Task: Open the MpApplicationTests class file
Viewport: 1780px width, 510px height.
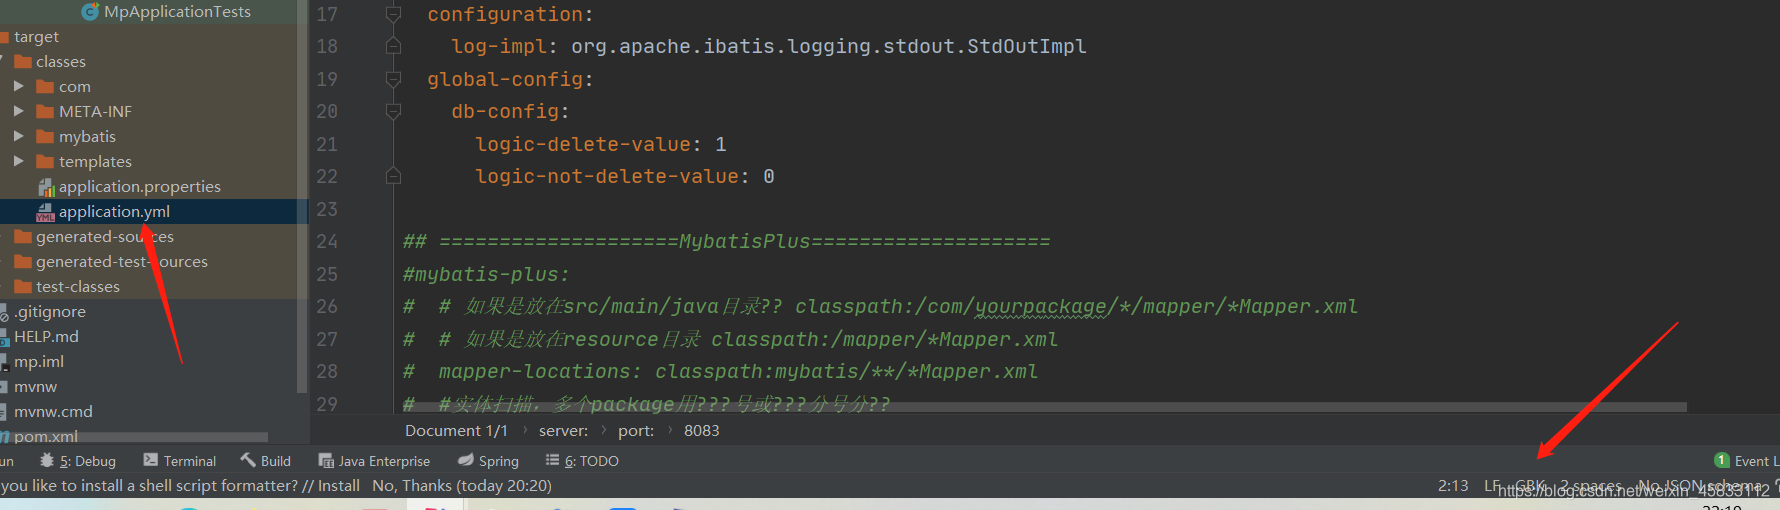Action: (177, 12)
